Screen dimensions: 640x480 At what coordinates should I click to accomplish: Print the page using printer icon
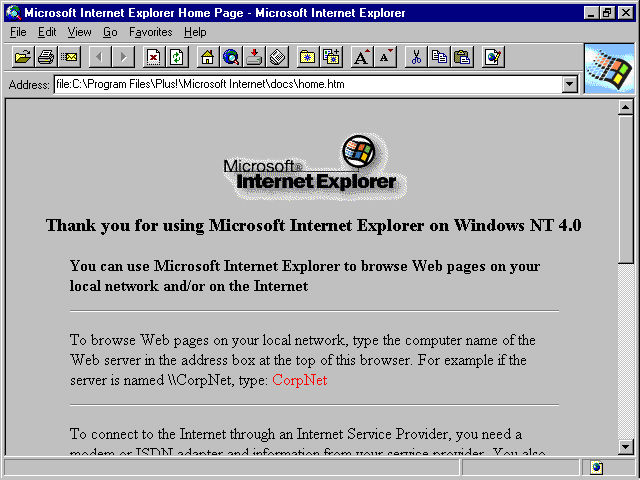[x=46, y=57]
